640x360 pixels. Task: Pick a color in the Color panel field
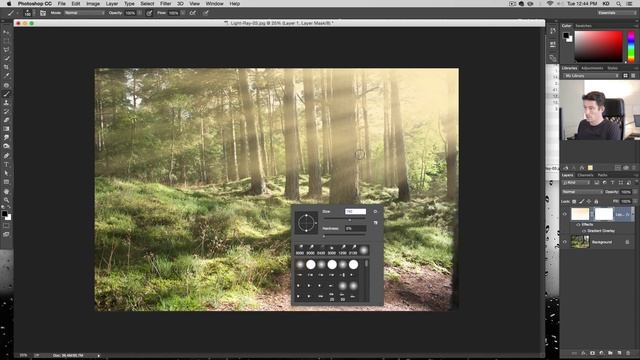pyautogui.click(x=598, y=47)
